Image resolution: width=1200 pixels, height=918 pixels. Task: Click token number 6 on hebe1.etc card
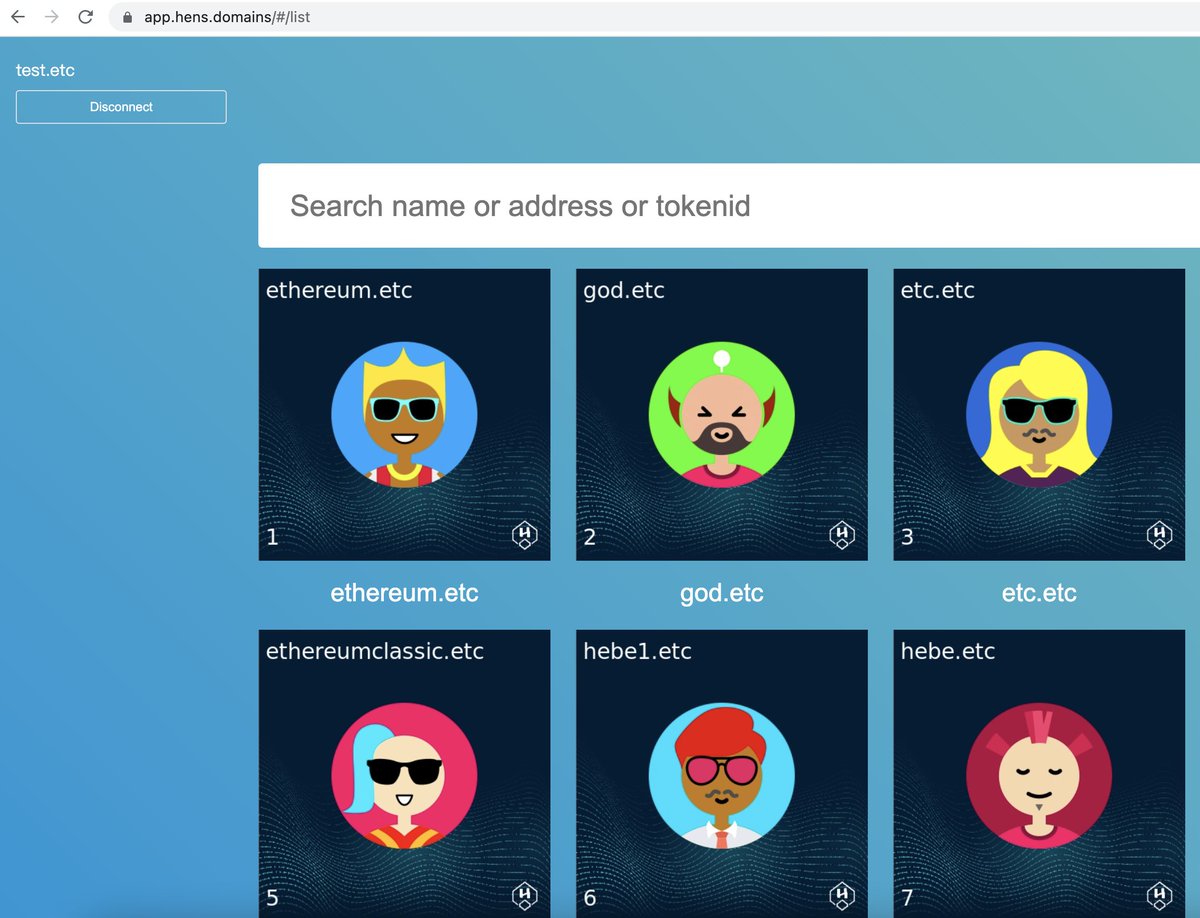pyautogui.click(x=590, y=898)
